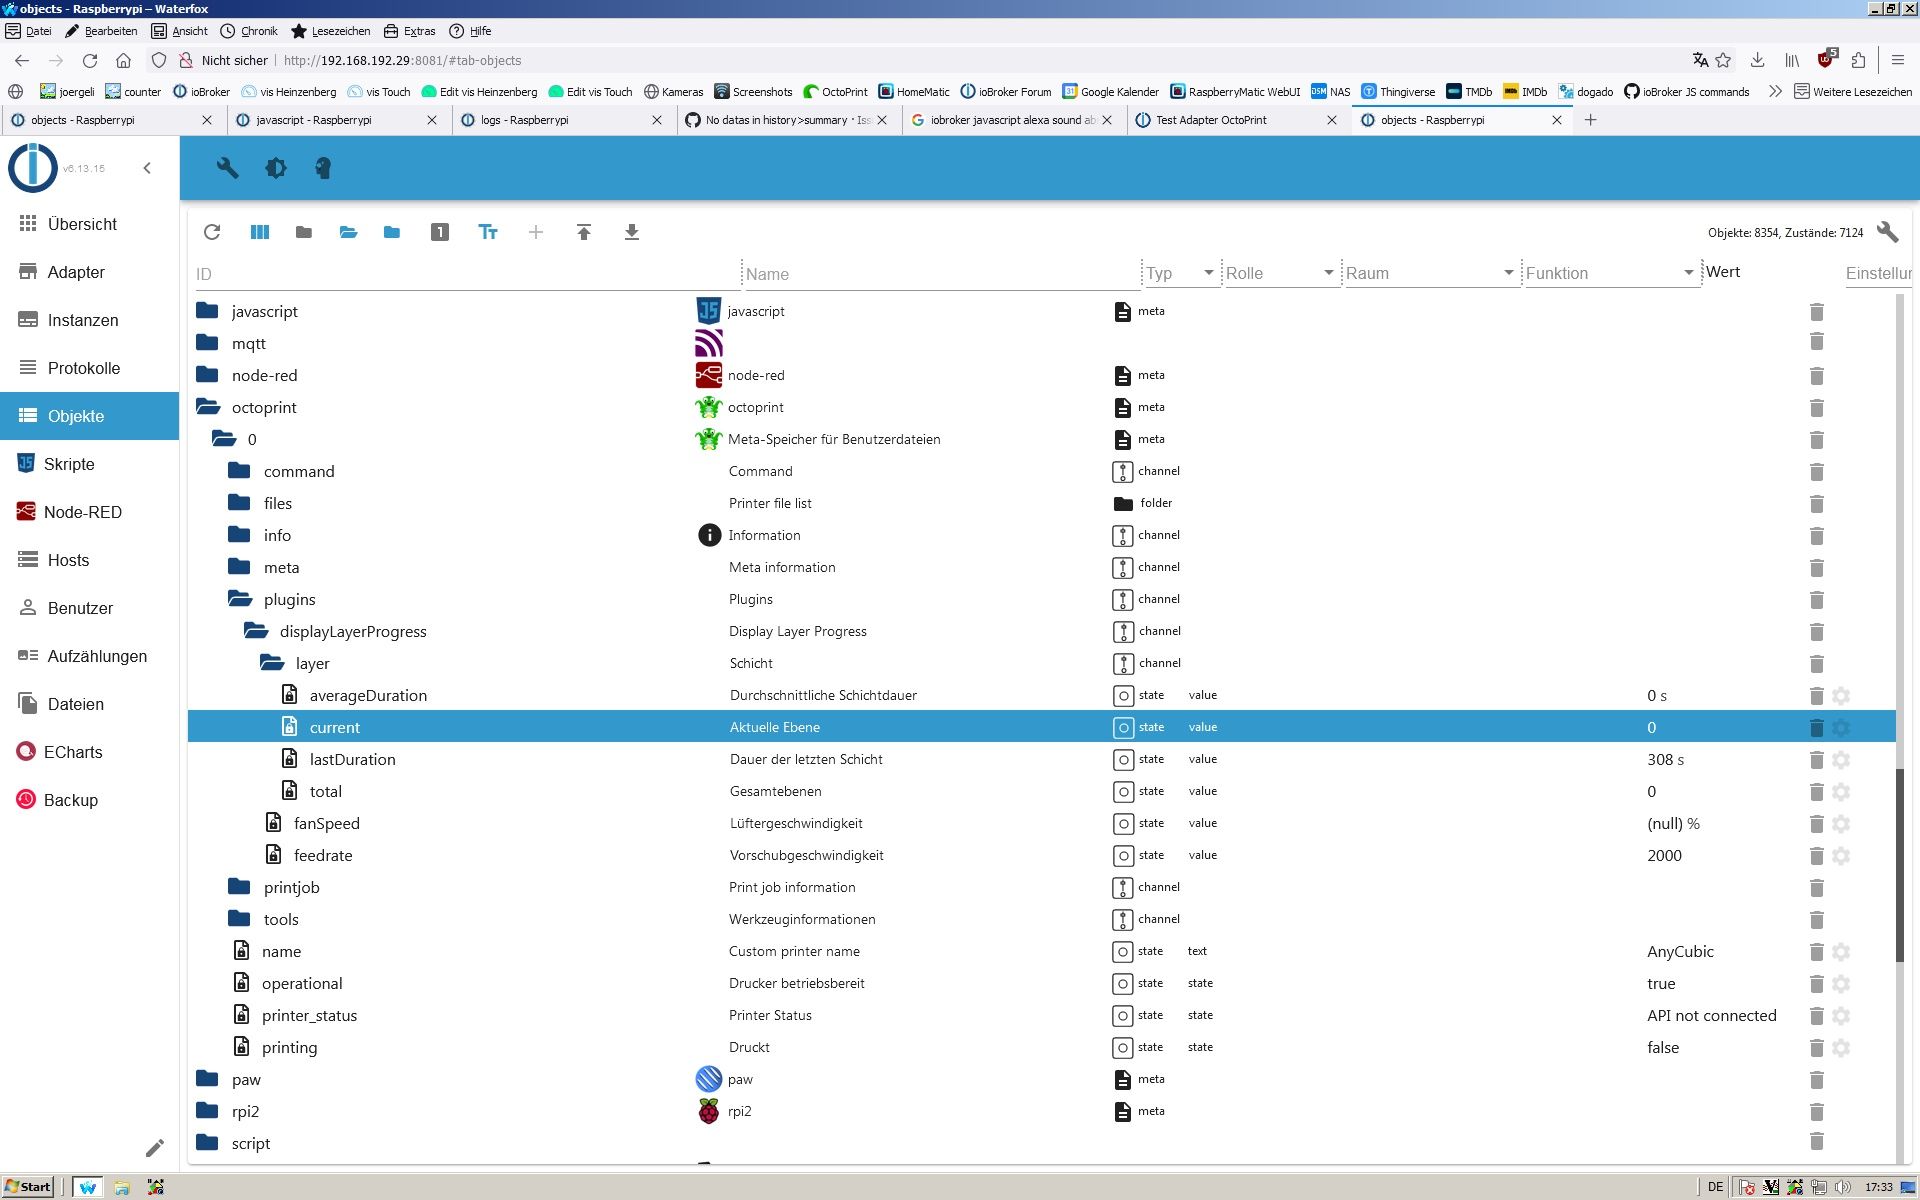Bookmark this page star icon
This screenshot has height=1200, width=1920.
[1723, 60]
